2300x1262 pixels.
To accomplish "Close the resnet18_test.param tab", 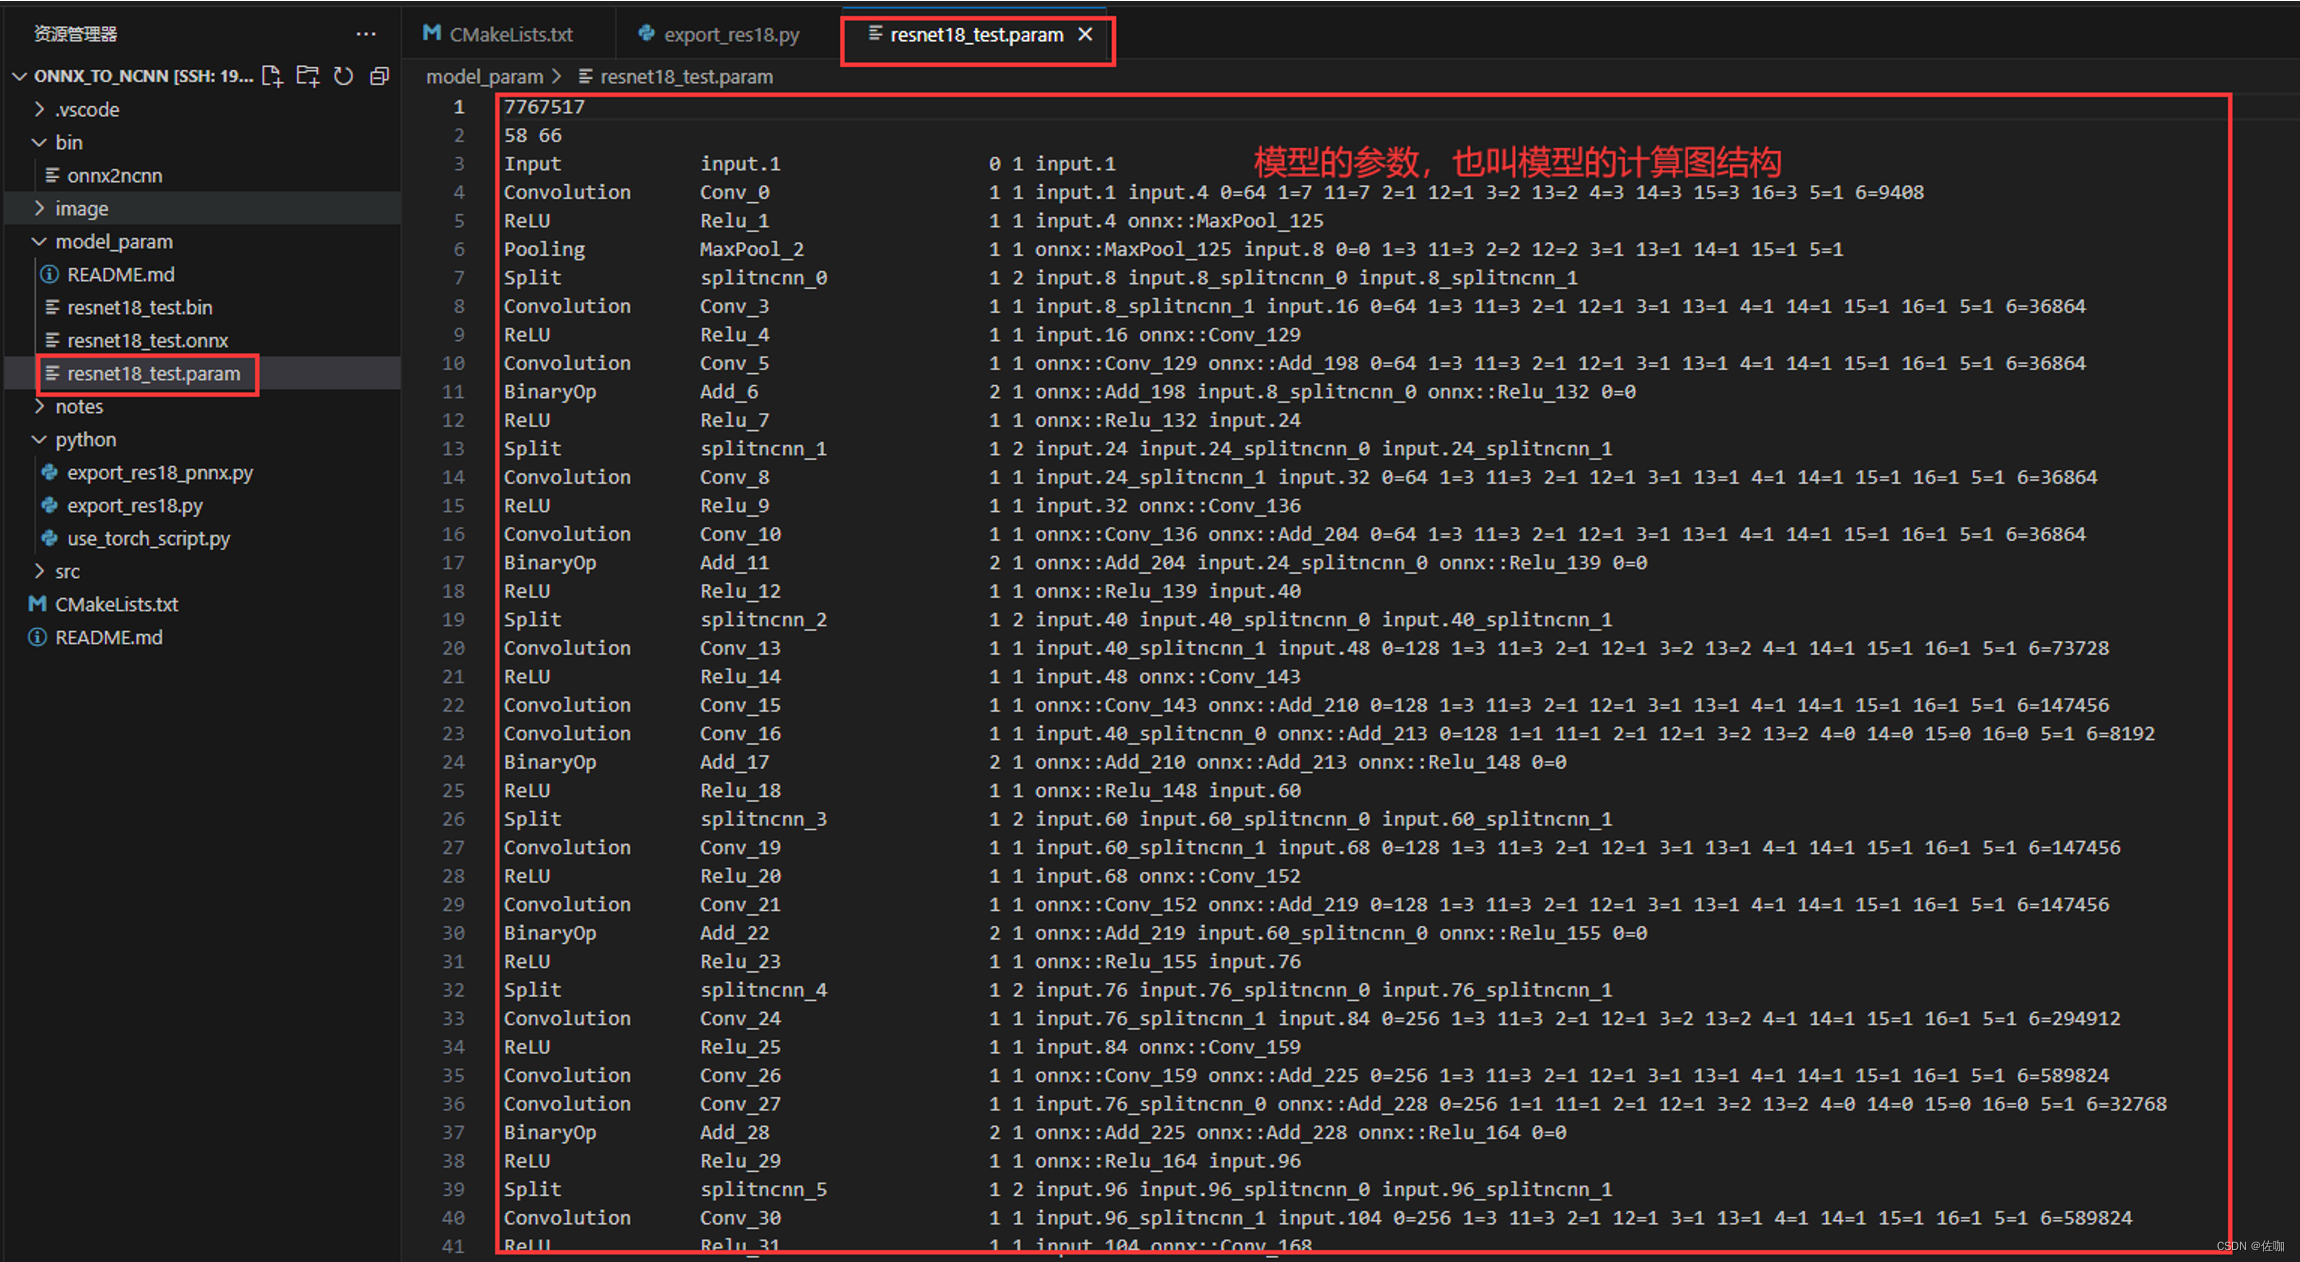I will pyautogui.click(x=1085, y=35).
